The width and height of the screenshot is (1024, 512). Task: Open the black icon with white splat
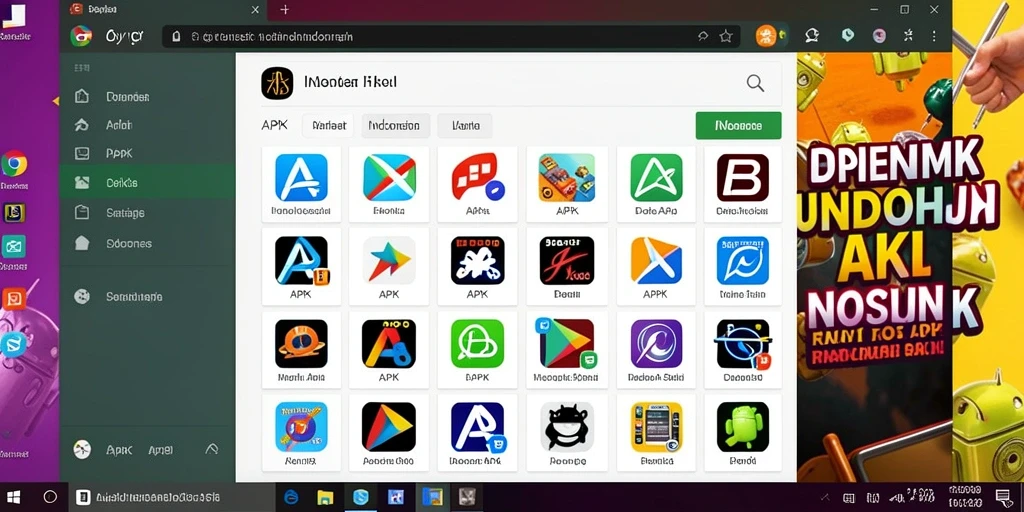(477, 261)
